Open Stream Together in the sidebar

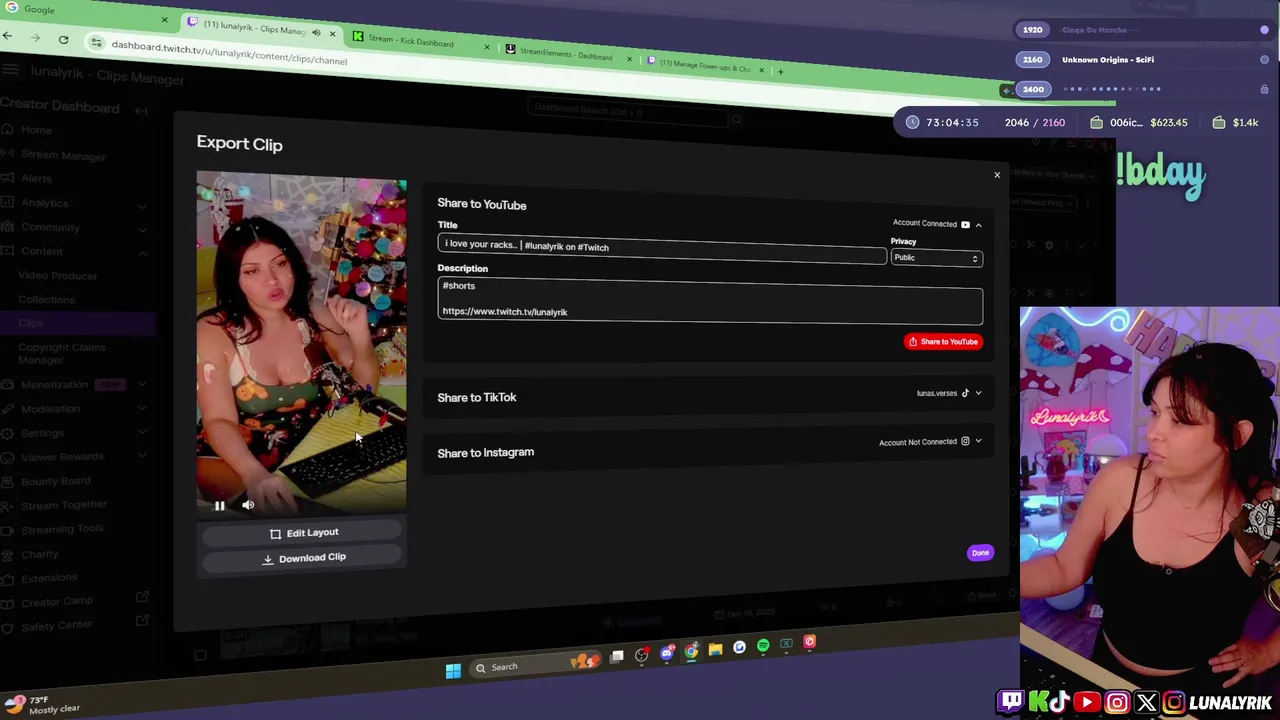tap(64, 505)
